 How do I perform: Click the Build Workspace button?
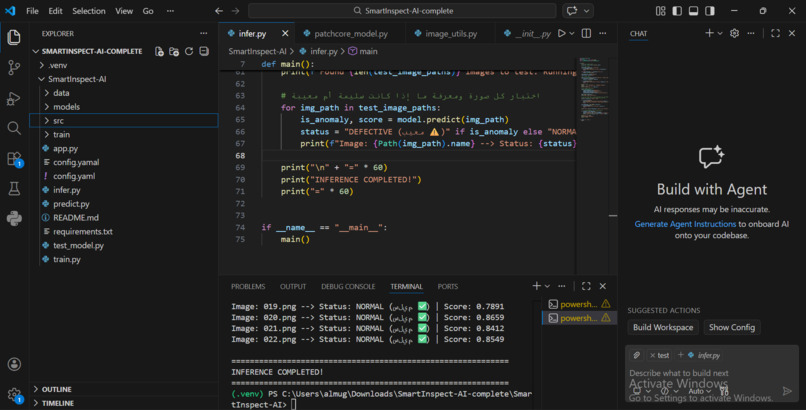pos(663,327)
